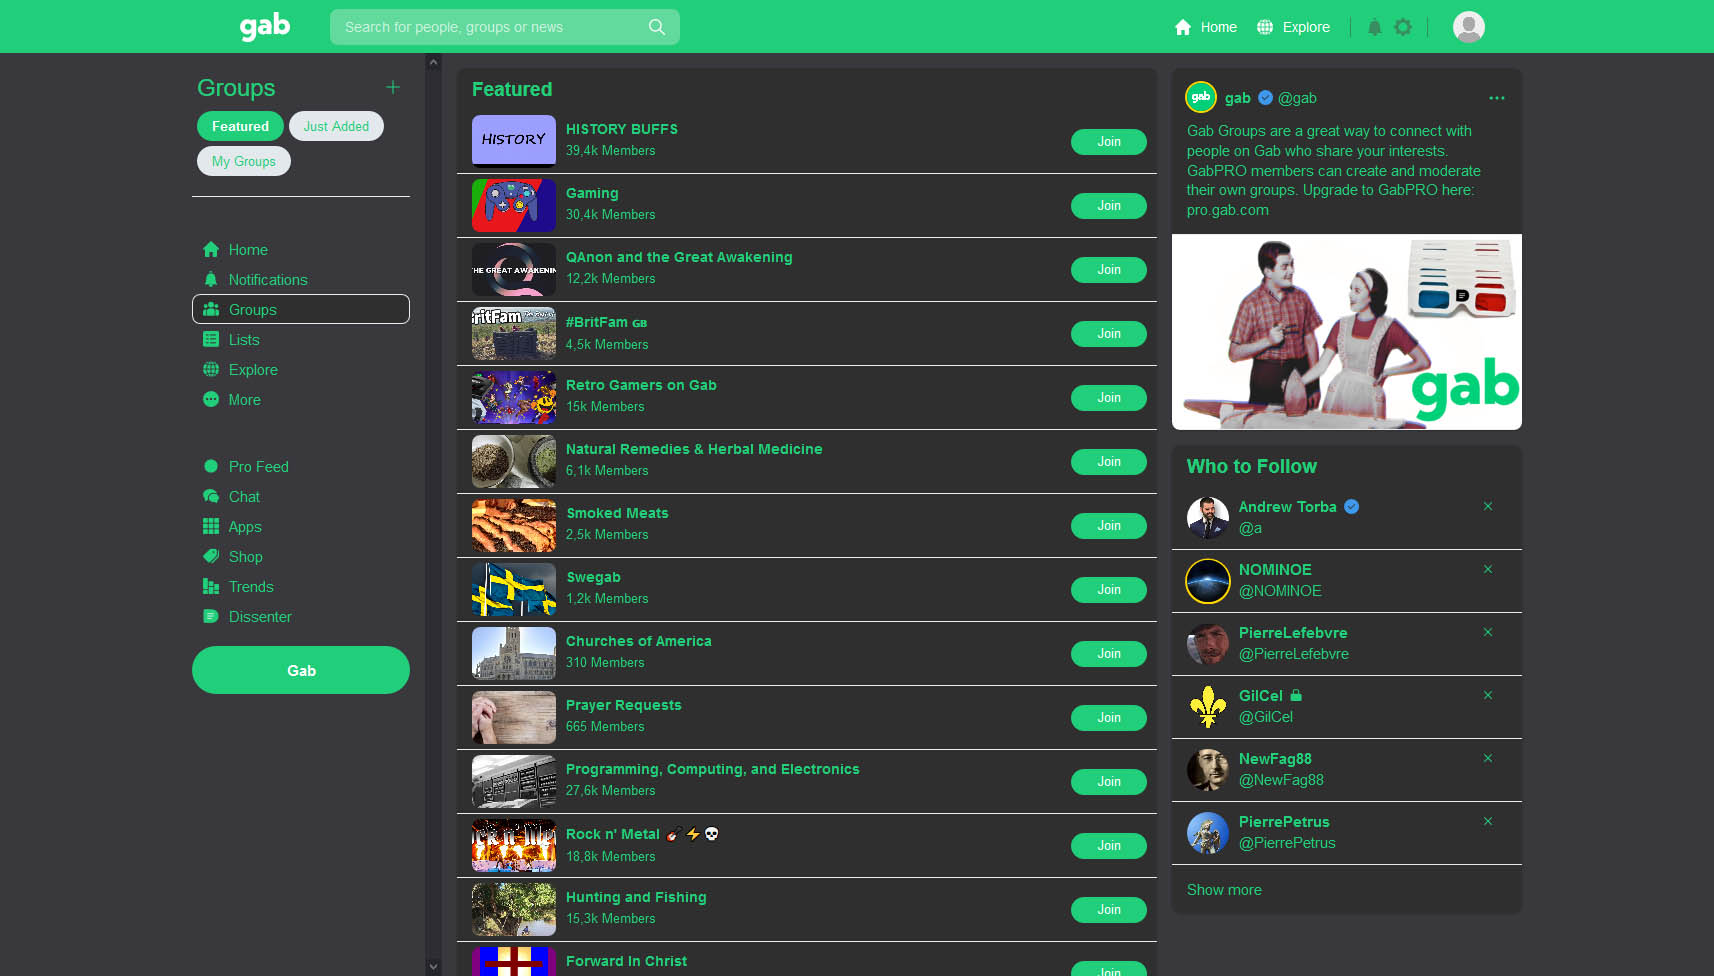Join the Hunting and Fishing group
The image size is (1714, 976).
(1109, 910)
